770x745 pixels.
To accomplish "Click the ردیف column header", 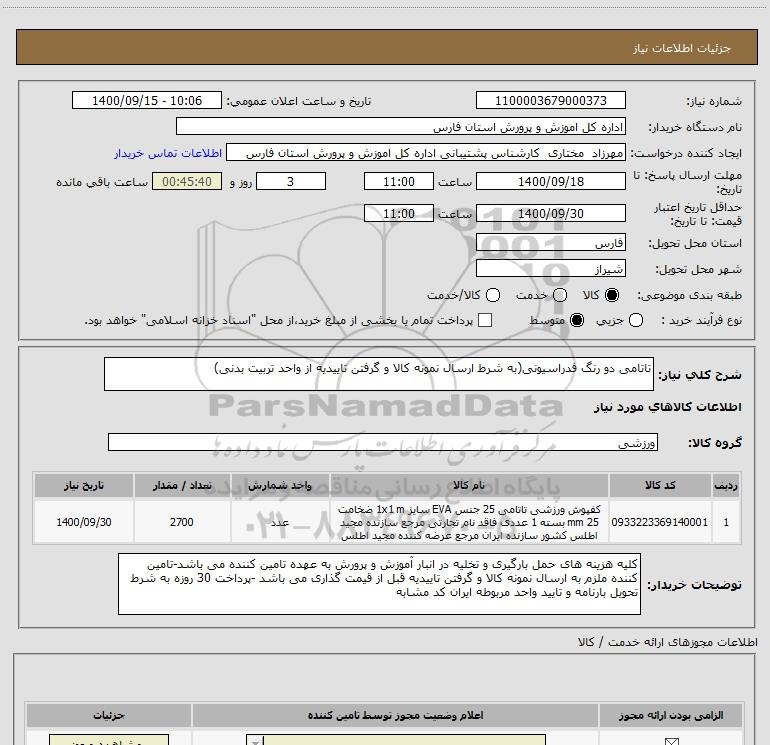I will (726, 485).
